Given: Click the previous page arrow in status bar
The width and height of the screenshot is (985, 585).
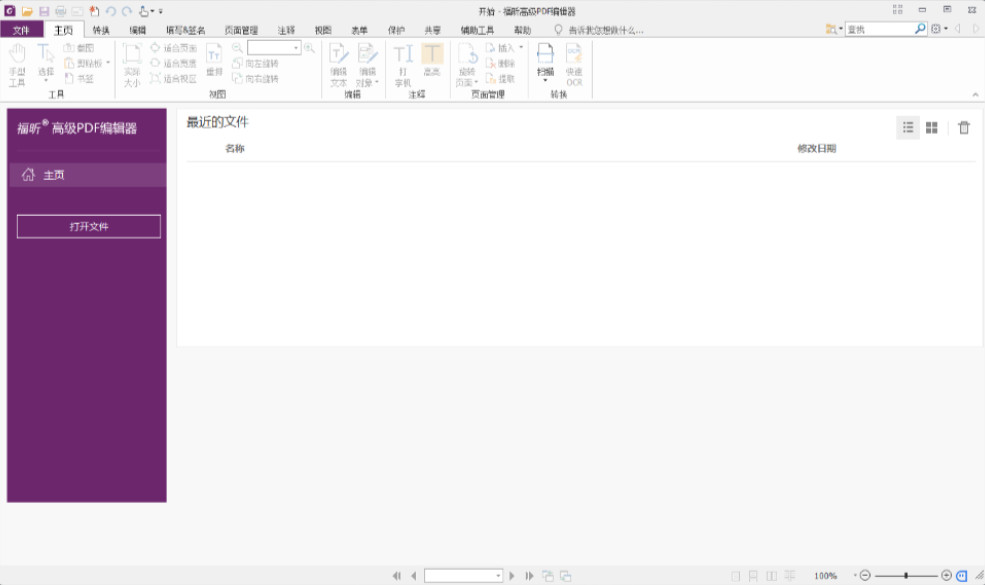Looking at the screenshot, I should click(413, 576).
